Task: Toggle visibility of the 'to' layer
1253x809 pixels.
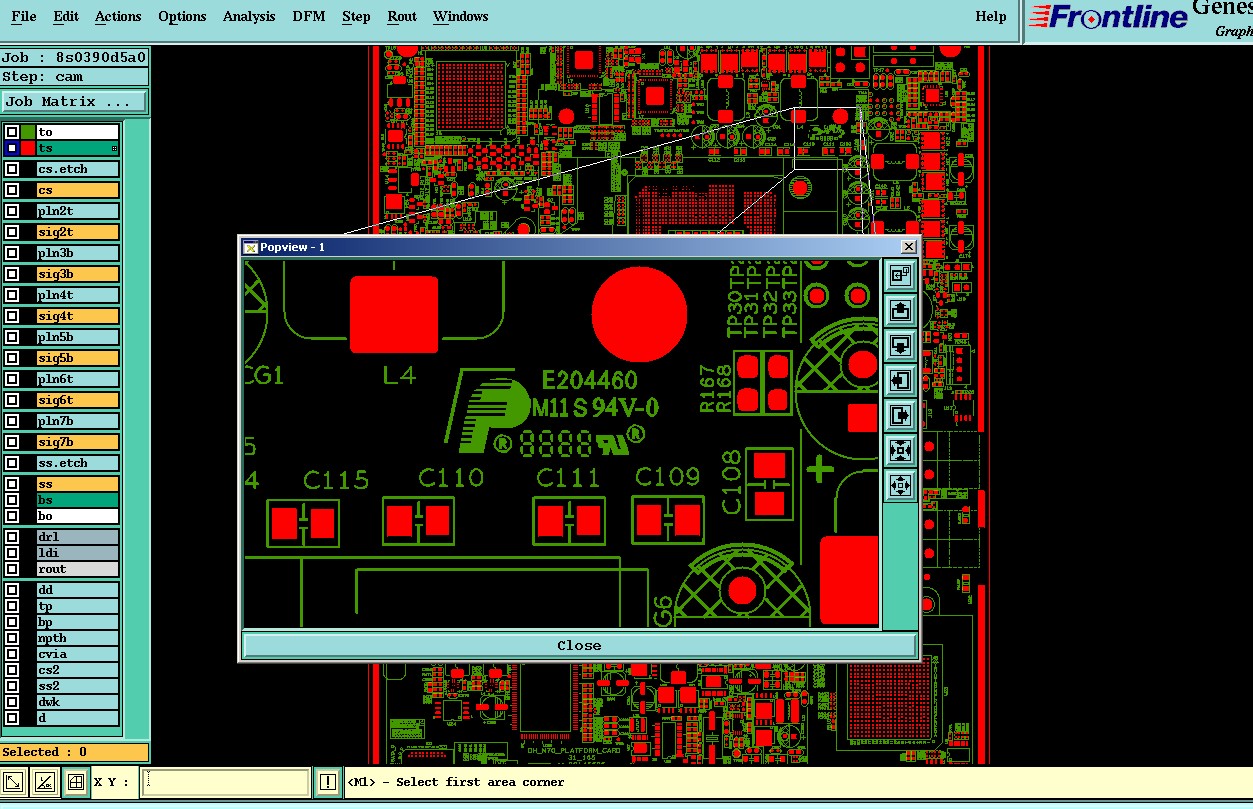Action: [x=12, y=132]
